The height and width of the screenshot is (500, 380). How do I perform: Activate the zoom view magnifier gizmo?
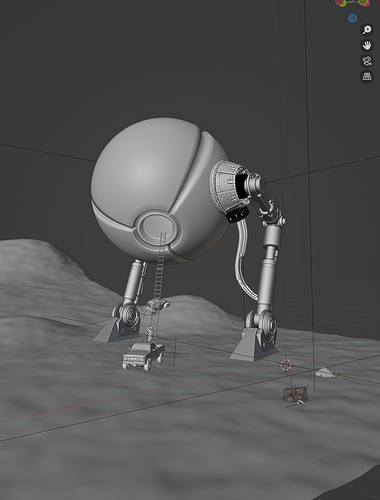367,30
